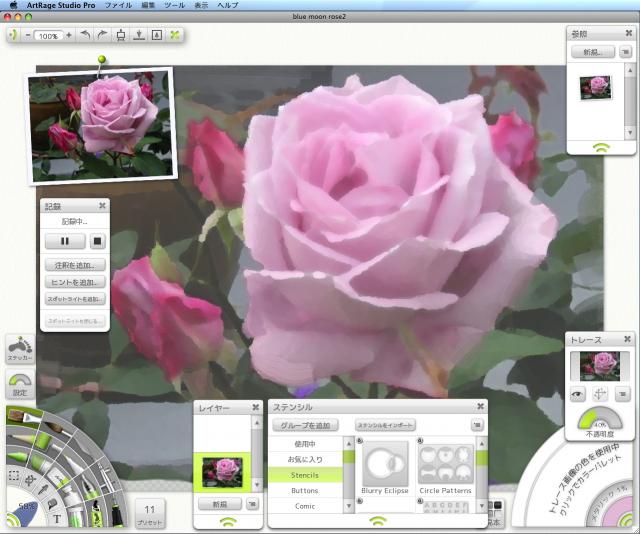Open the 11 プリセット presets button

pos(149,514)
